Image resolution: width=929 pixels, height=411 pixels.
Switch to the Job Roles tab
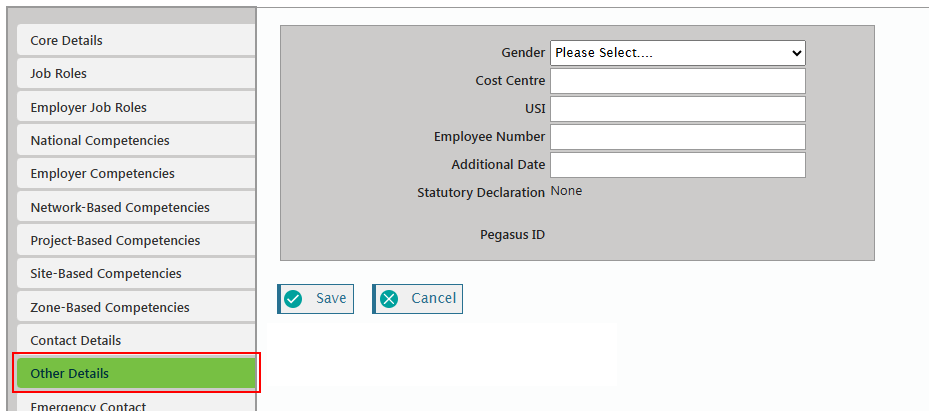click(136, 74)
